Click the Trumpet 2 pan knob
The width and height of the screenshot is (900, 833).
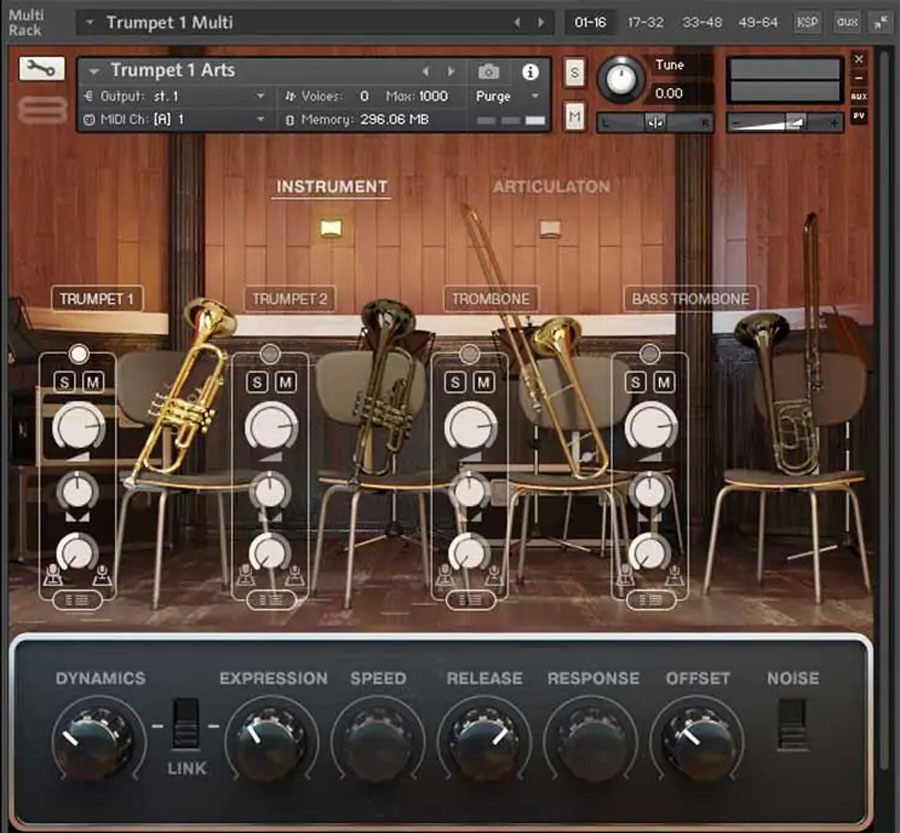point(270,490)
